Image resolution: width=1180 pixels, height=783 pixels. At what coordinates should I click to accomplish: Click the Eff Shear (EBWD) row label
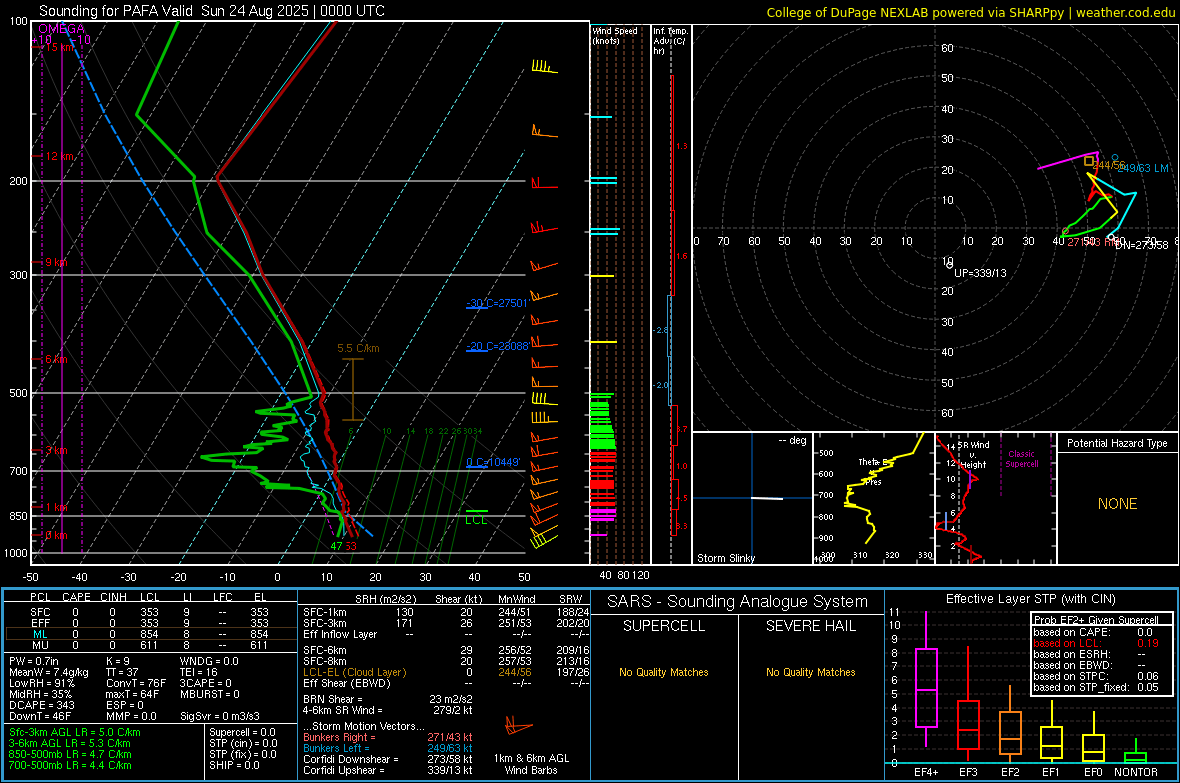pos(347,684)
